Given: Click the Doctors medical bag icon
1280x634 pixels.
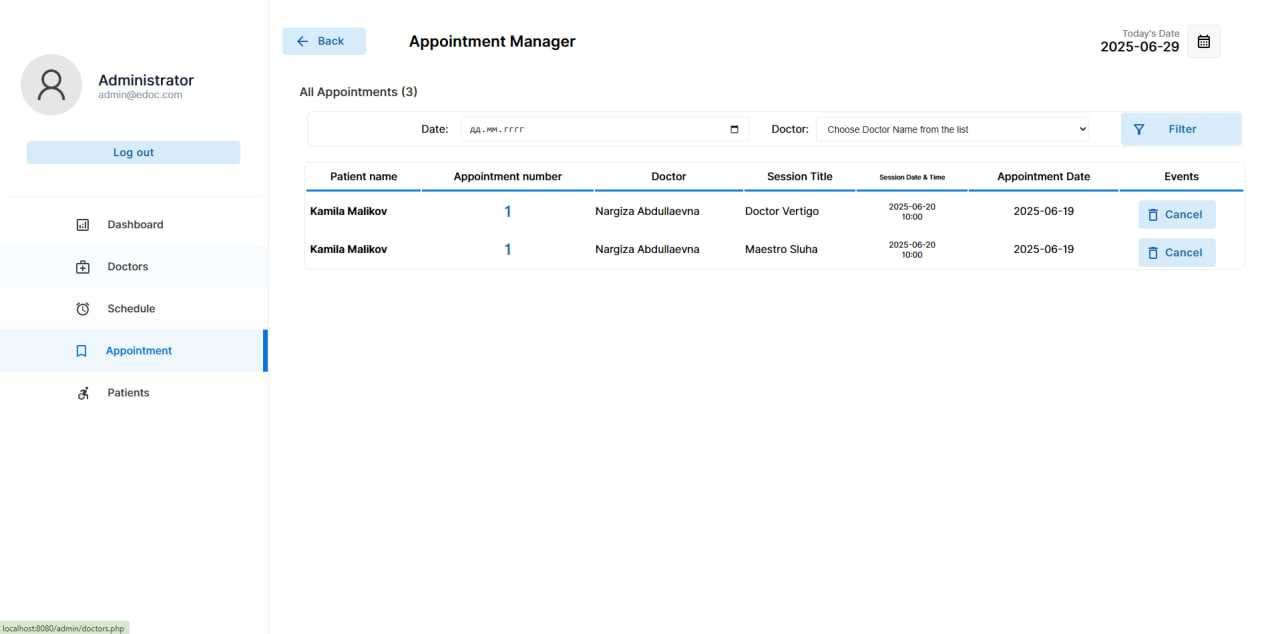Looking at the screenshot, I should point(83,267).
